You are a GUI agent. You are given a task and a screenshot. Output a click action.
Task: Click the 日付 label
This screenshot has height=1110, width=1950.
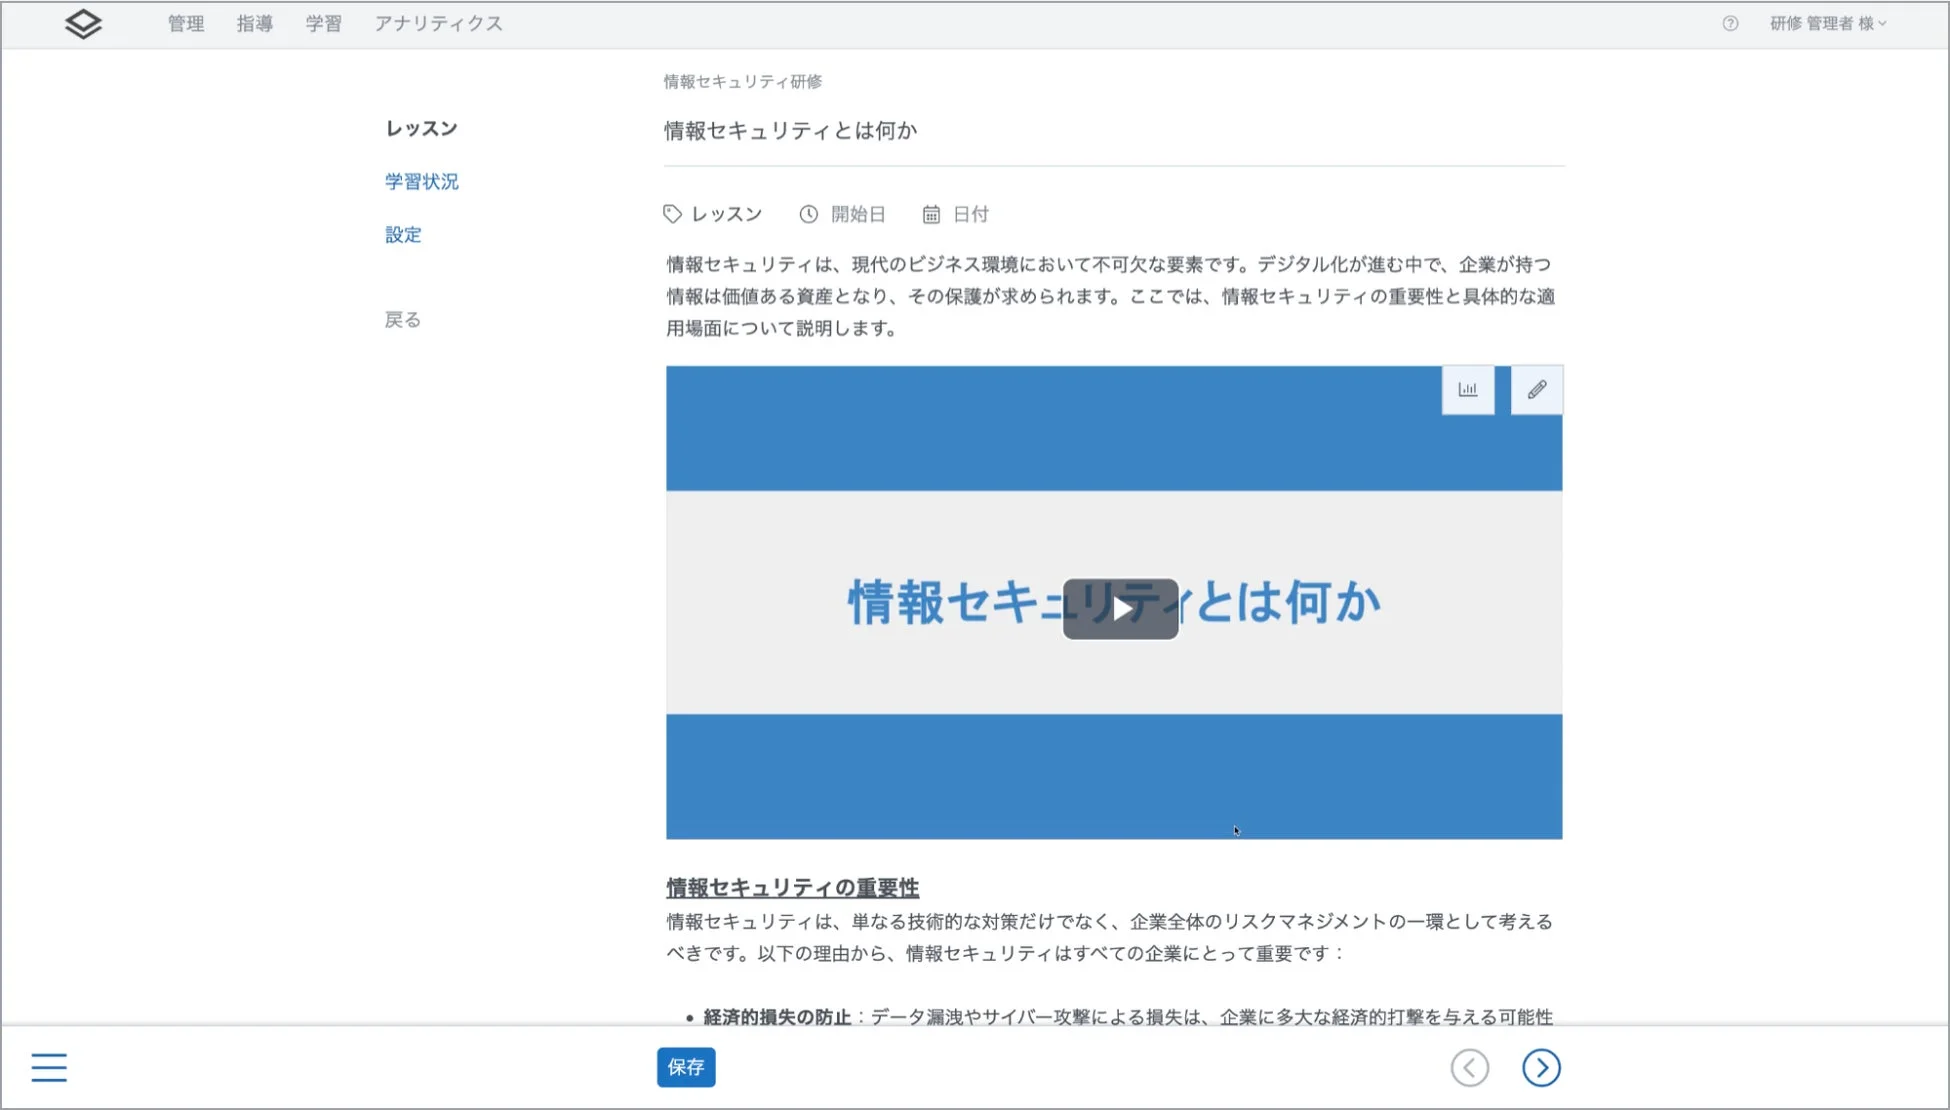tap(970, 214)
